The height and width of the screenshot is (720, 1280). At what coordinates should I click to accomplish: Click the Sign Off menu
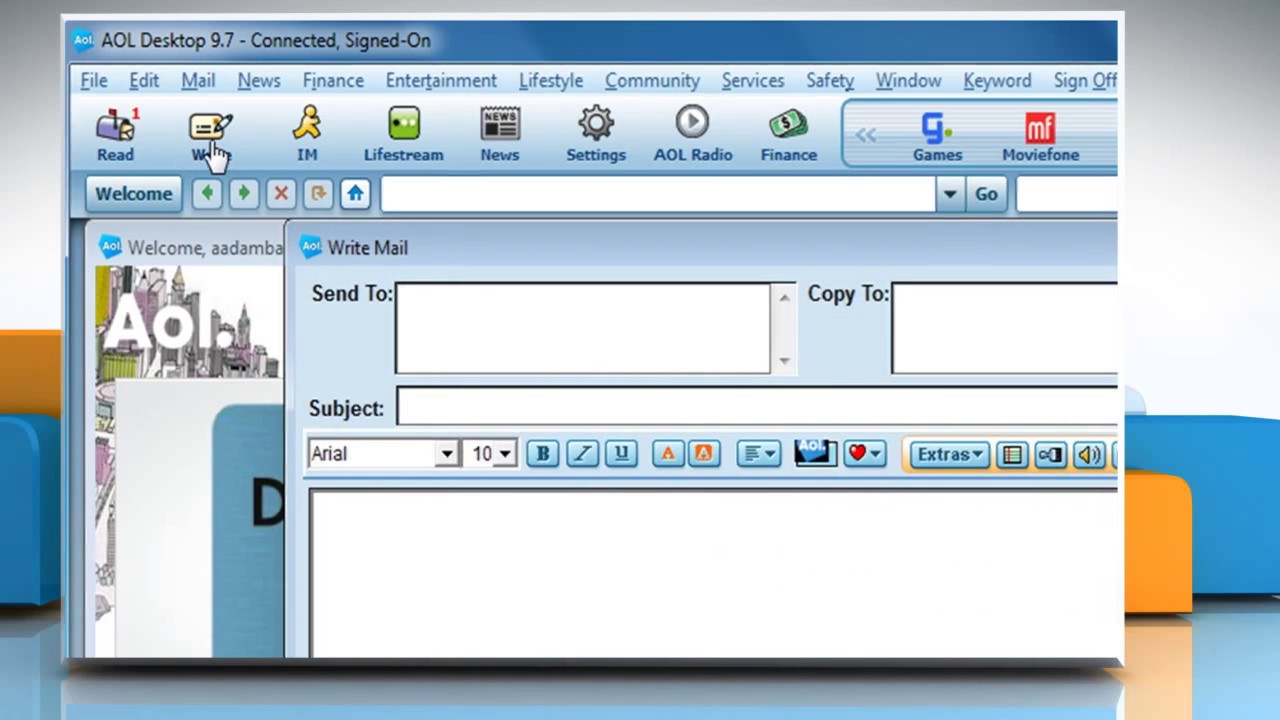(1085, 81)
